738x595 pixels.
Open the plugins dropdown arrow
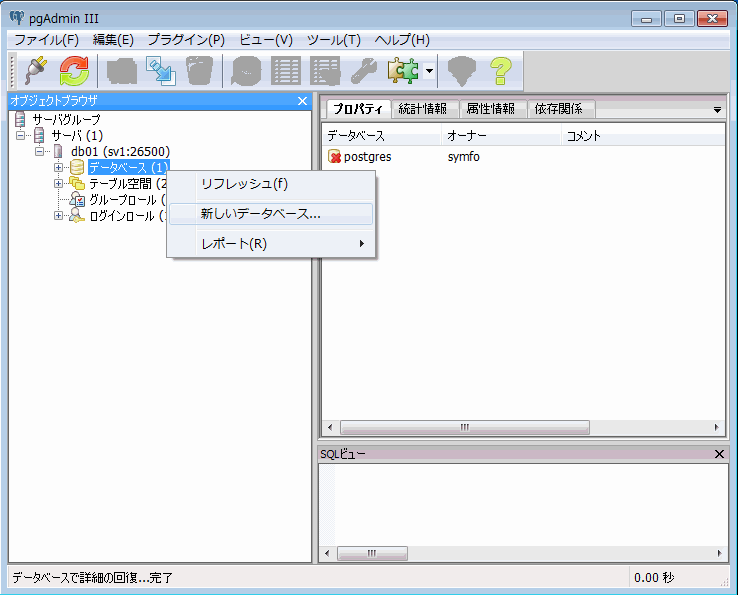point(429,71)
